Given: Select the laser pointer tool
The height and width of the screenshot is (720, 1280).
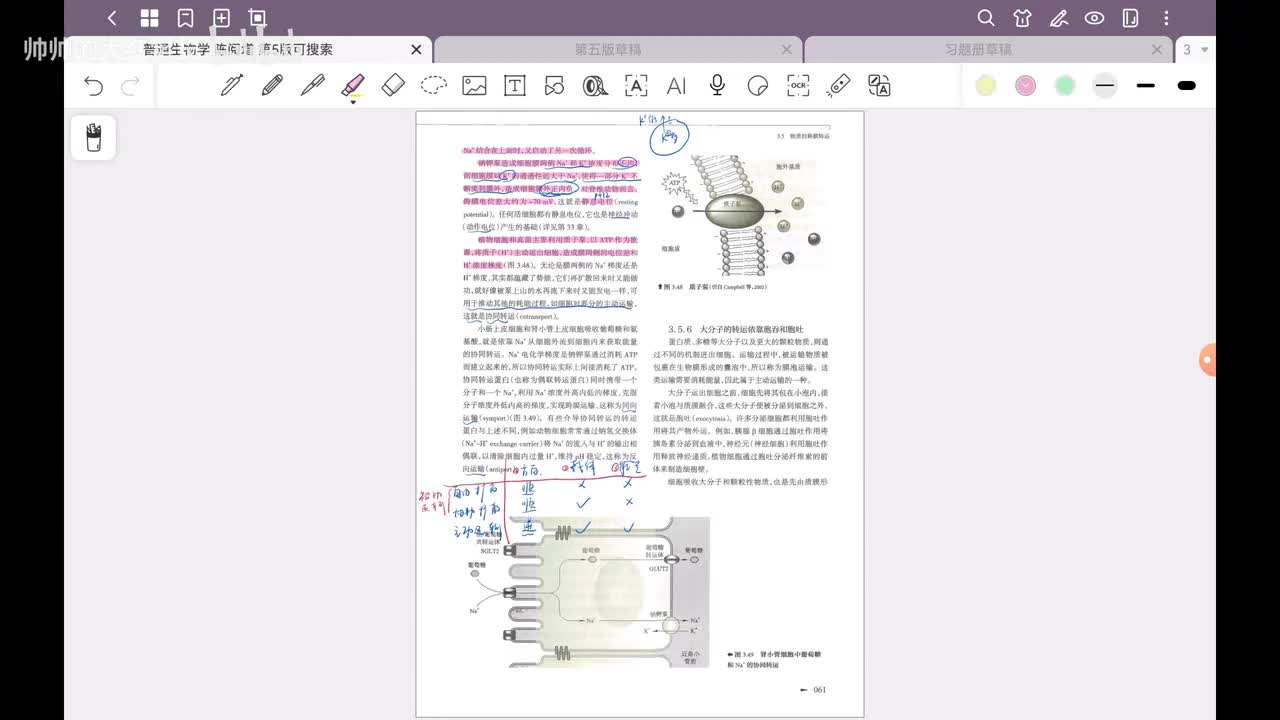Looking at the screenshot, I should pyautogui.click(x=839, y=85).
